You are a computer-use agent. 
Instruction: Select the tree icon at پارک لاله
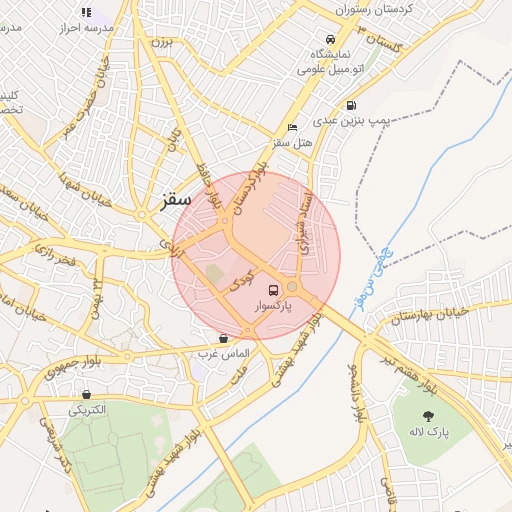click(428, 416)
